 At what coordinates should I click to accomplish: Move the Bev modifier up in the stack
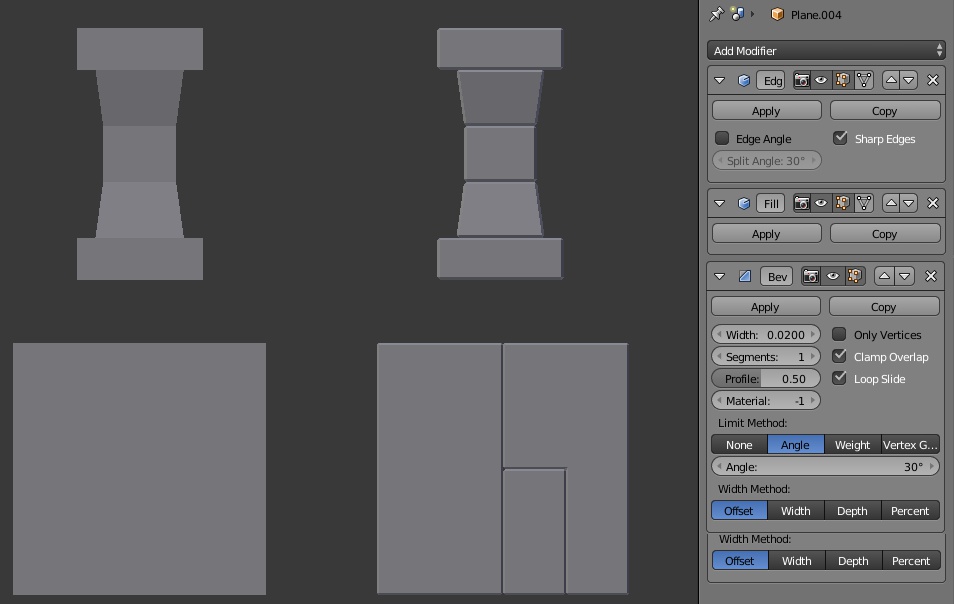tap(885, 276)
